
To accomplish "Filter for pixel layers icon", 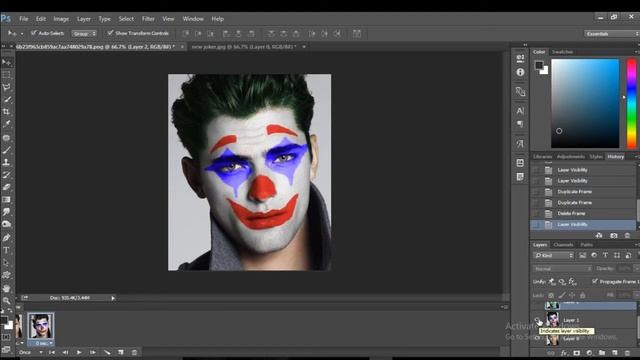I will [x=582, y=256].
